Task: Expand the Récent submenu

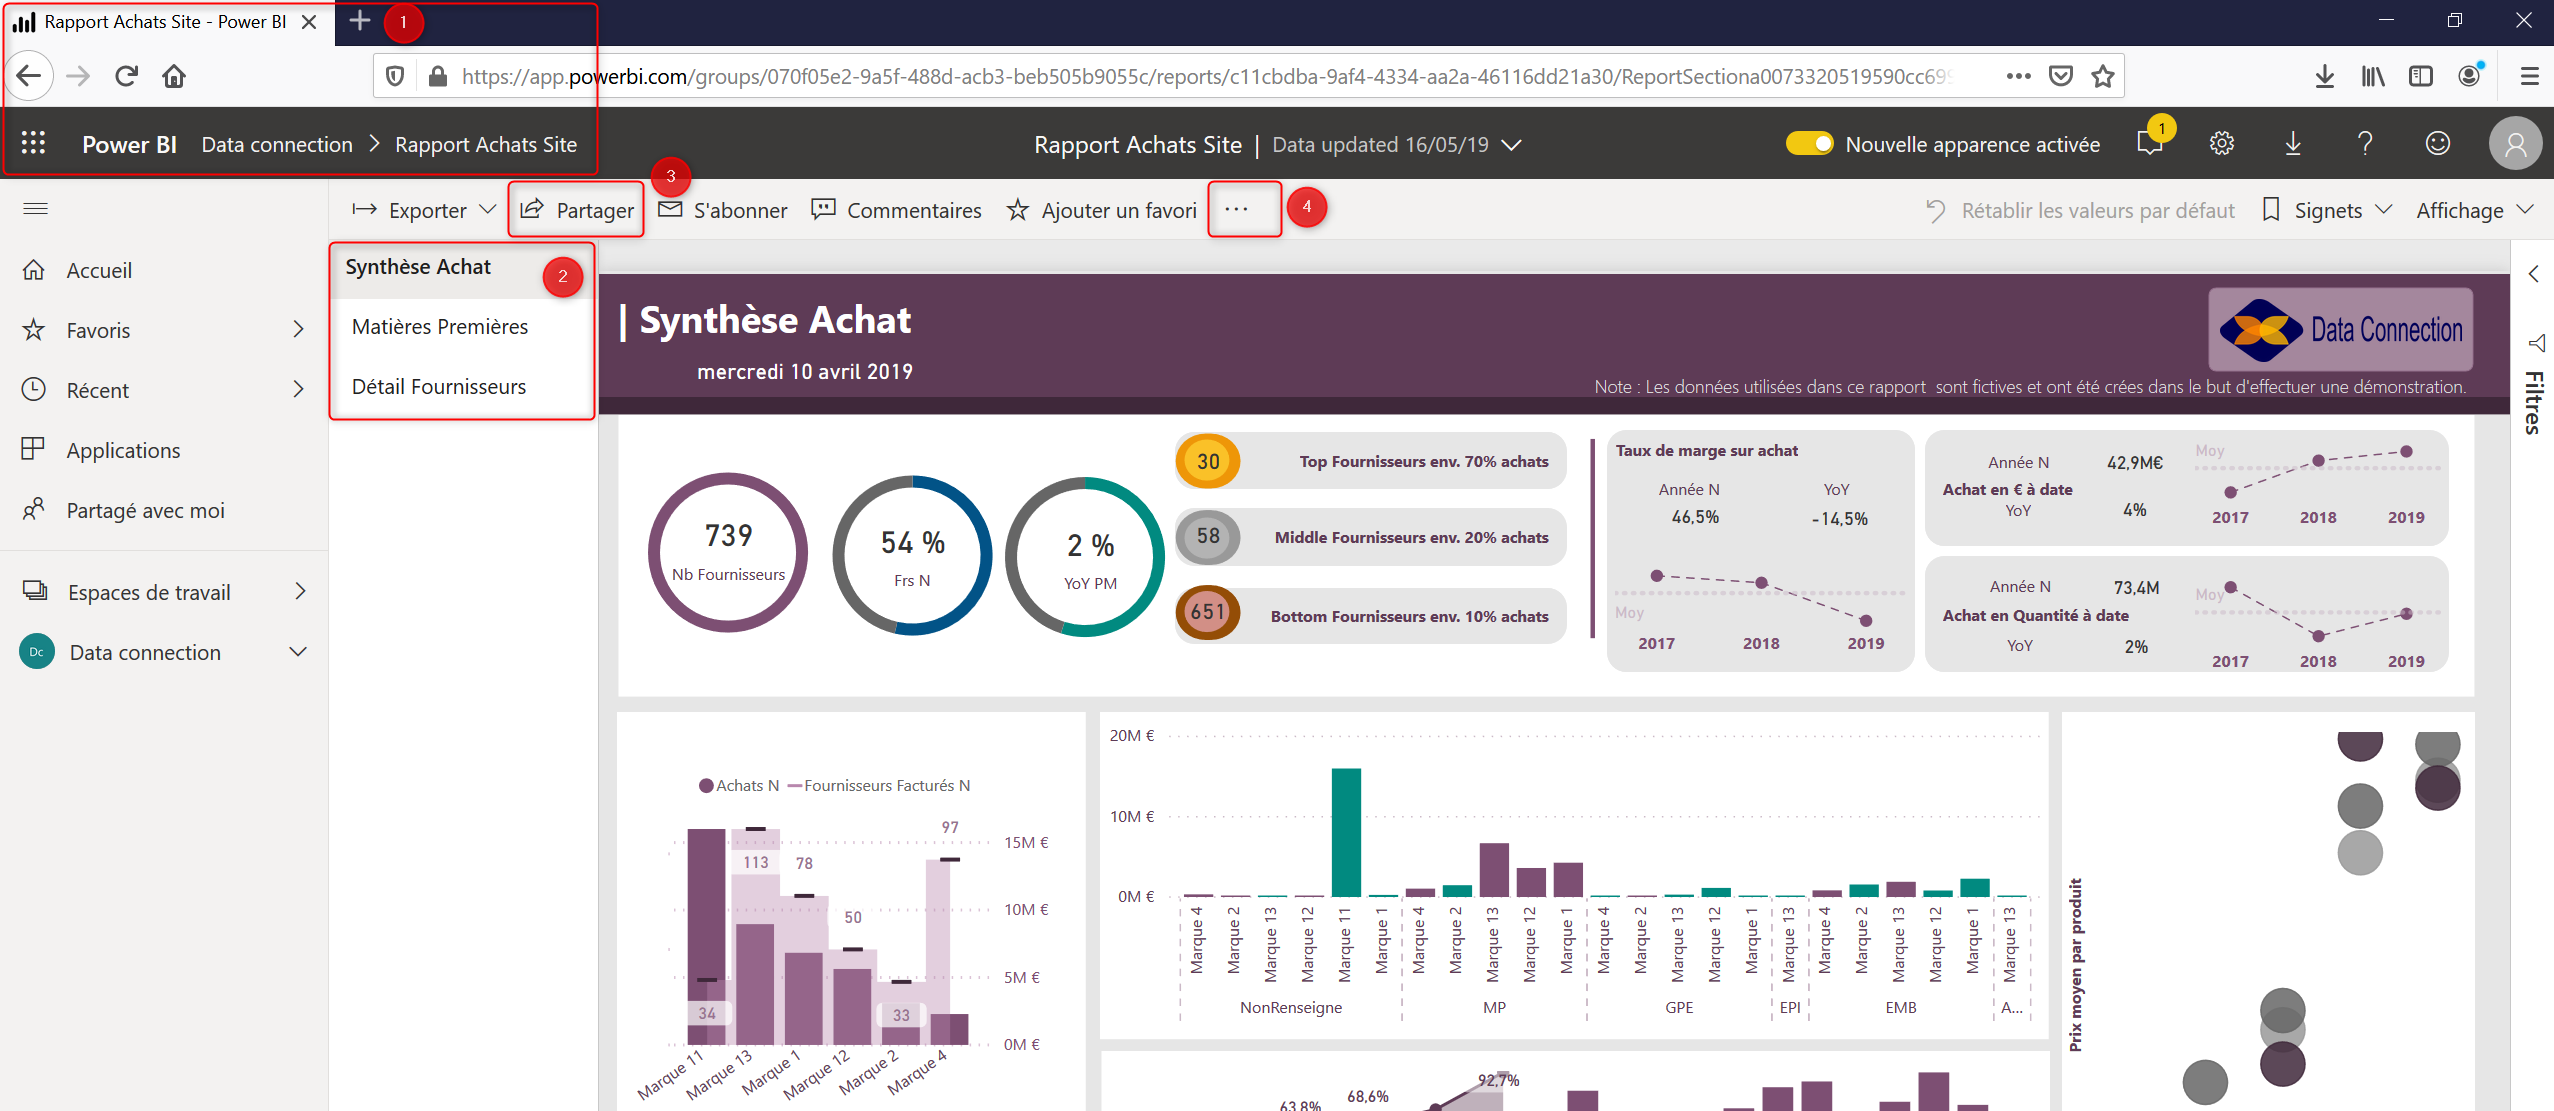Action: pyautogui.click(x=298, y=389)
